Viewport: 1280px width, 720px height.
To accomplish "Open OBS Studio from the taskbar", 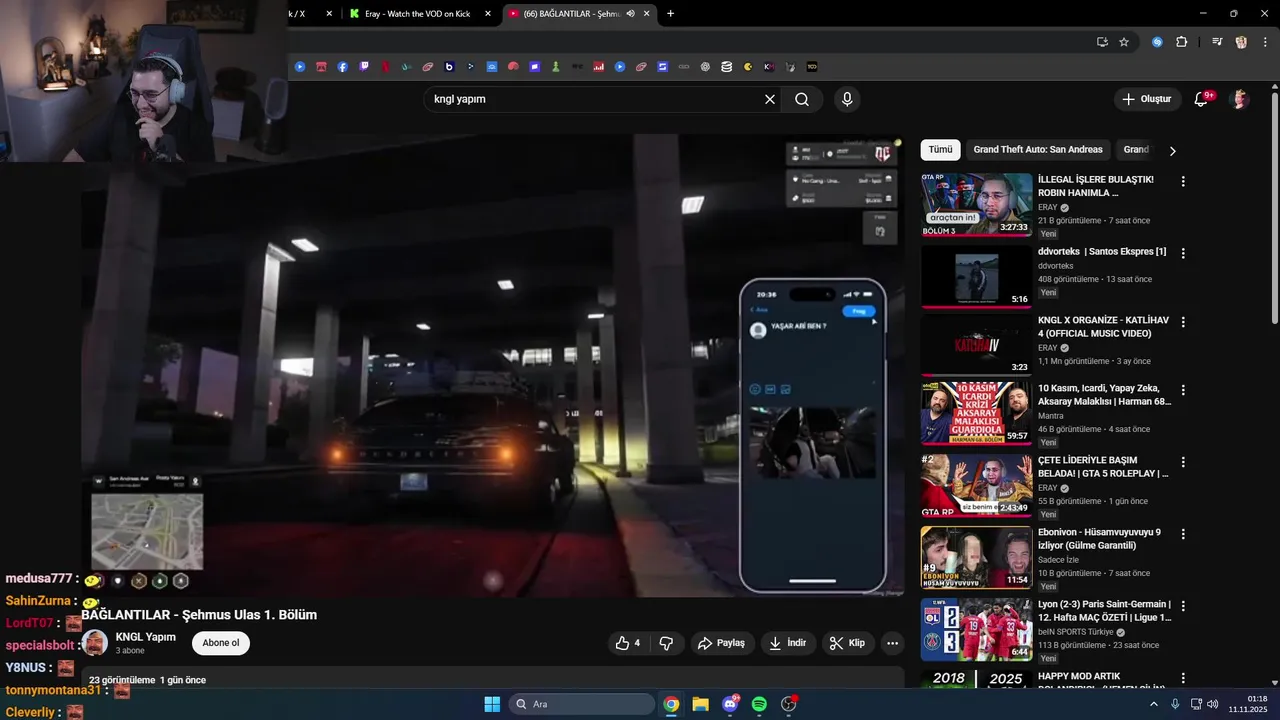I will 788,704.
